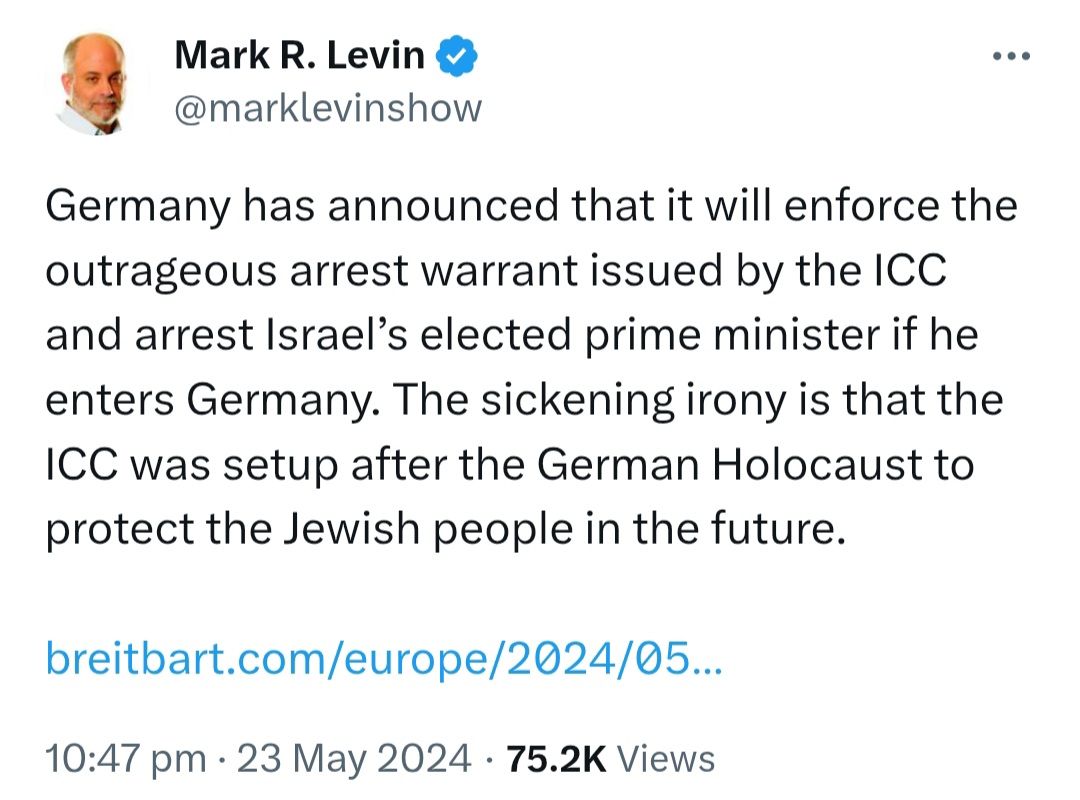
Task: Open the @marklevinshow handle
Action: click(328, 108)
